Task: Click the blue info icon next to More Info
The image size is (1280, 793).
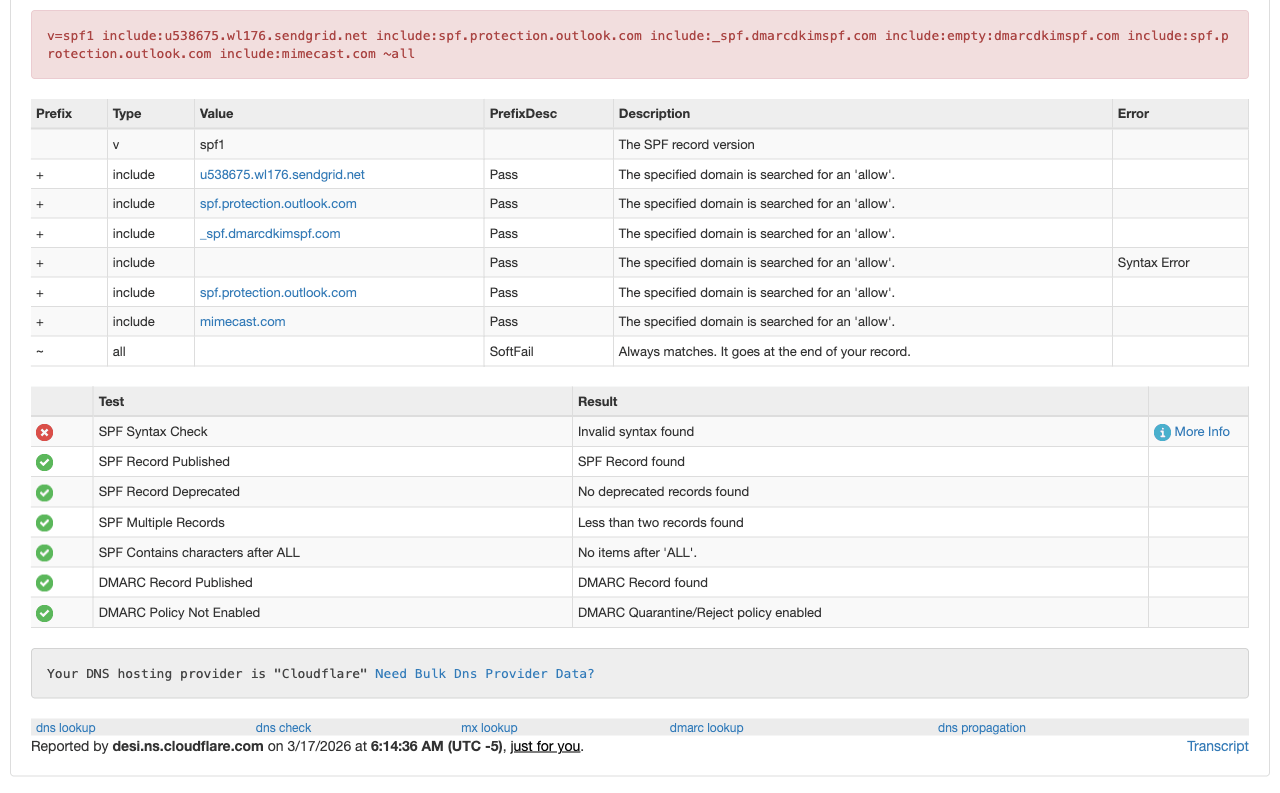Action: [1162, 432]
